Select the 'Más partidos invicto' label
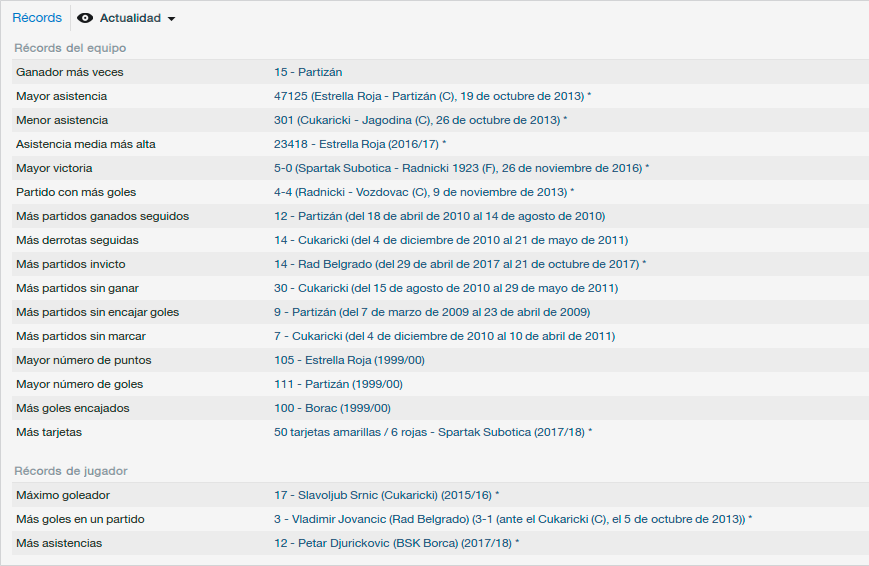Viewport: 869px width, 566px height. [x=71, y=264]
